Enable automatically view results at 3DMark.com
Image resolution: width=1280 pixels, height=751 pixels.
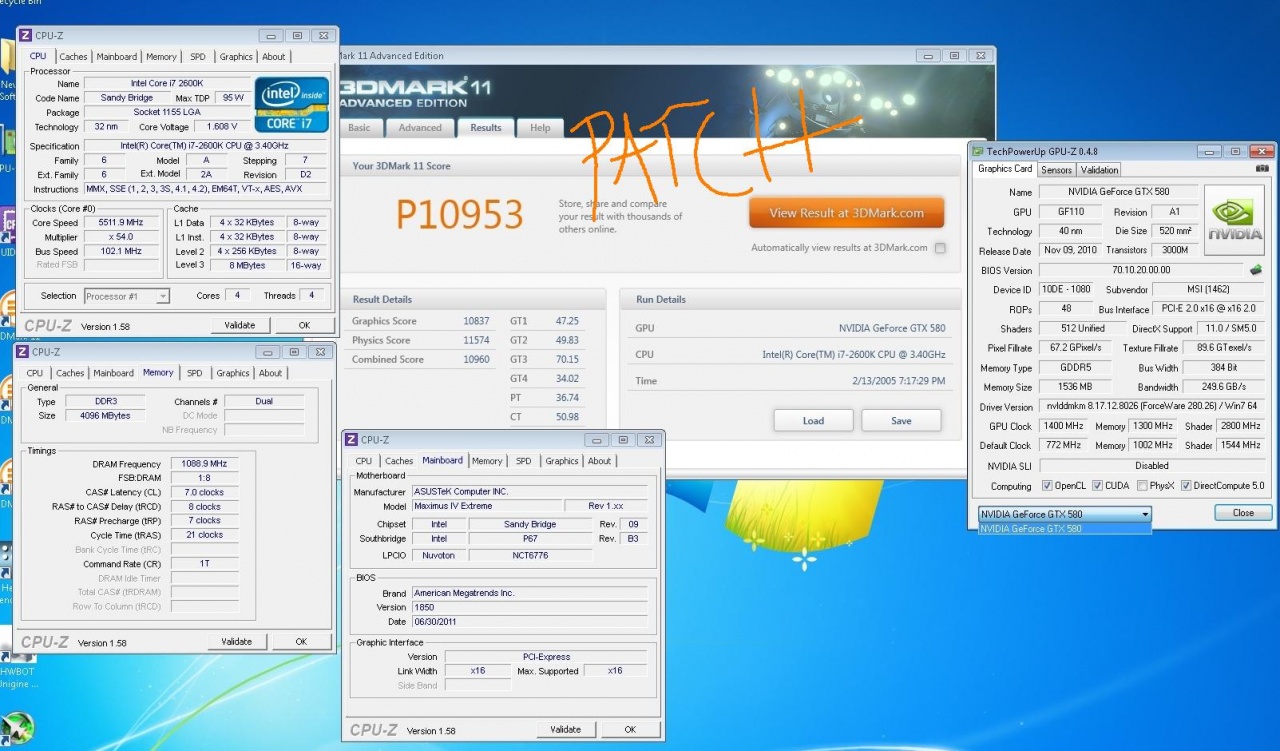[x=940, y=248]
